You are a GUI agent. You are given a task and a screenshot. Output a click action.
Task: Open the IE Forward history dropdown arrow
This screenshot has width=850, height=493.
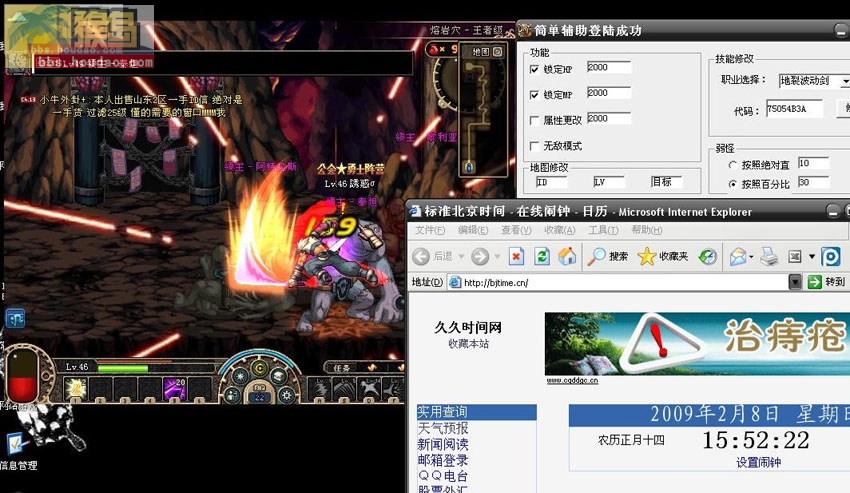pos(497,256)
